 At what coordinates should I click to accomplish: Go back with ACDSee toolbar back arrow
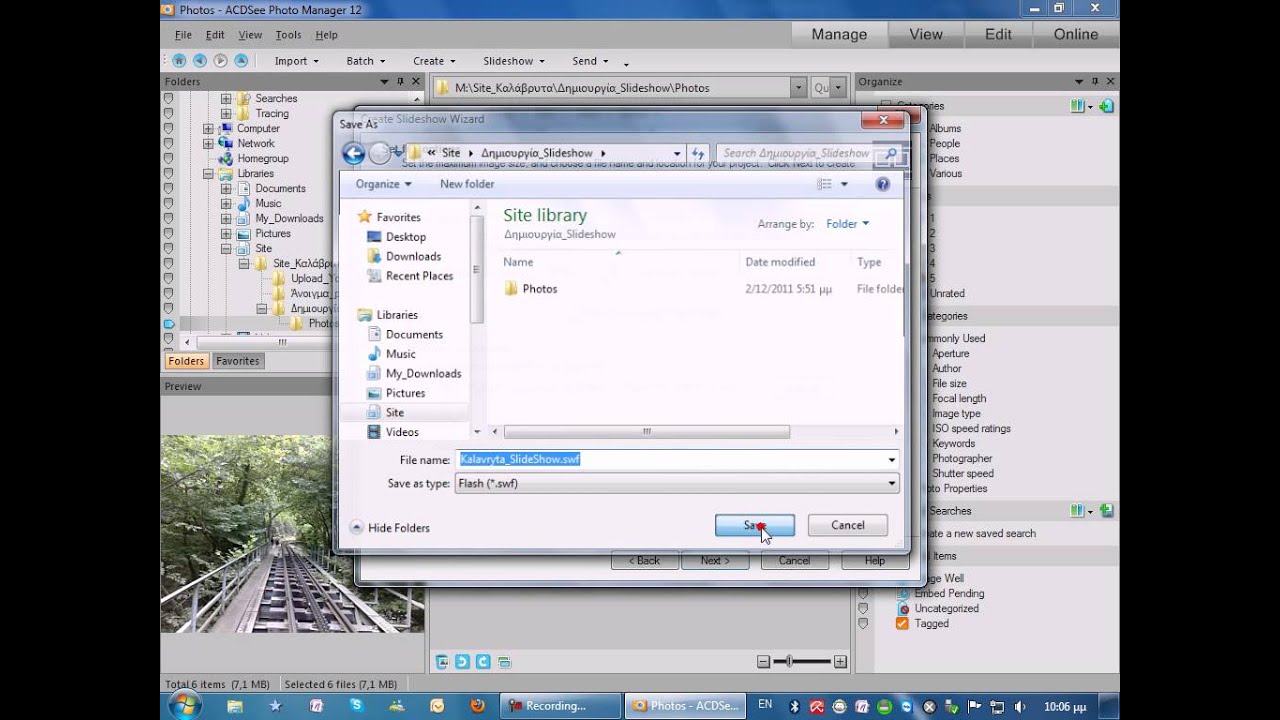click(199, 61)
